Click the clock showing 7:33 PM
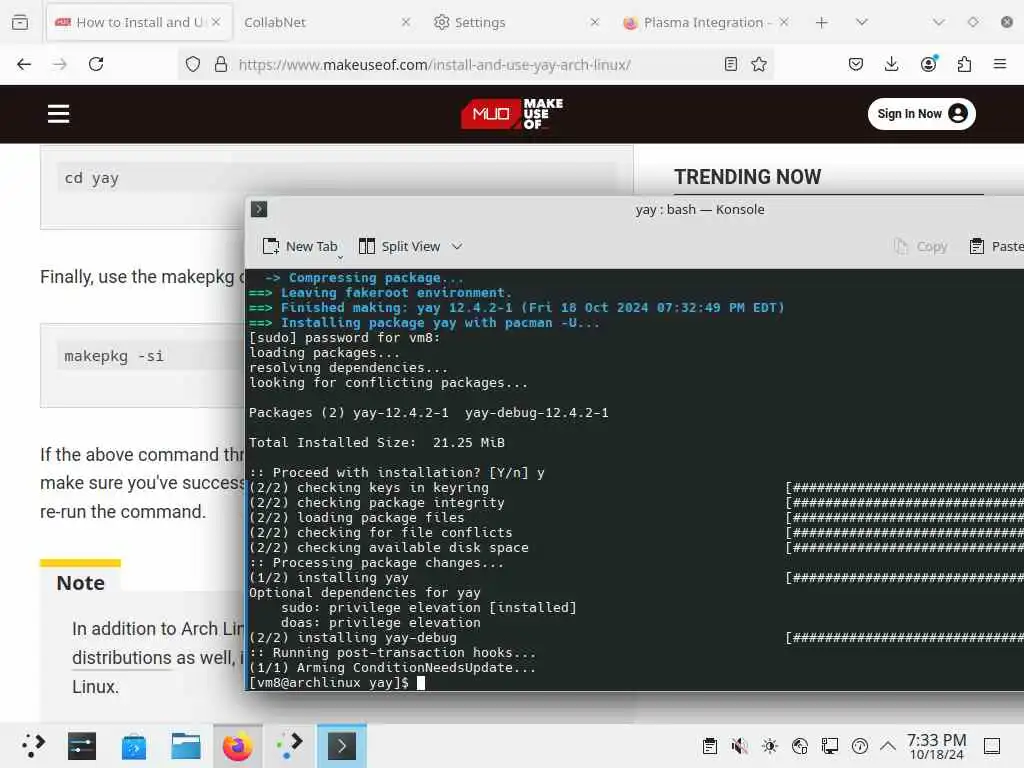This screenshot has width=1024, height=768. coord(936,746)
